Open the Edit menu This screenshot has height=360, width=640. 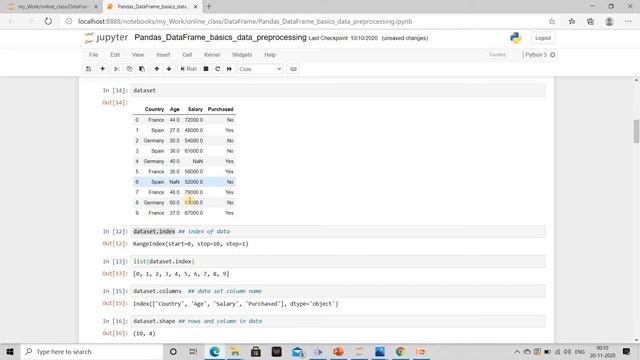[x=115, y=55]
